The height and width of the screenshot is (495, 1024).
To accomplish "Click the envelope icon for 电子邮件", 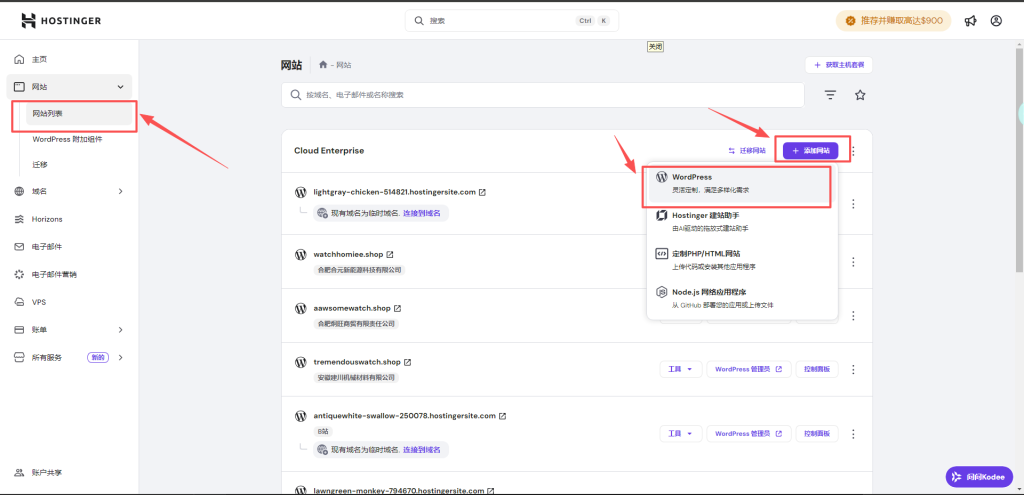I will click(x=20, y=247).
